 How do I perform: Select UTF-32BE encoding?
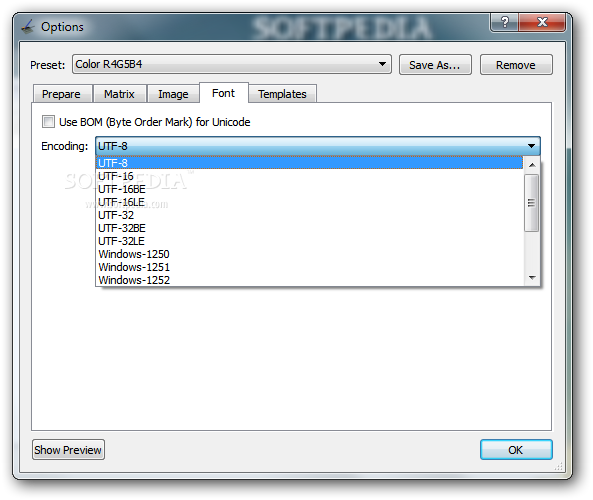pyautogui.click(x=309, y=228)
